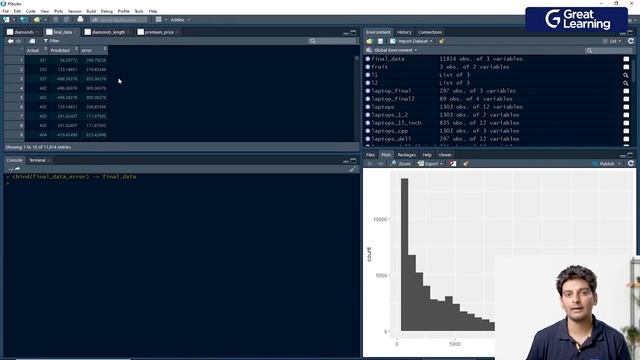
Task: Open the recent files dropdown arrow
Action: click(x=45, y=20)
